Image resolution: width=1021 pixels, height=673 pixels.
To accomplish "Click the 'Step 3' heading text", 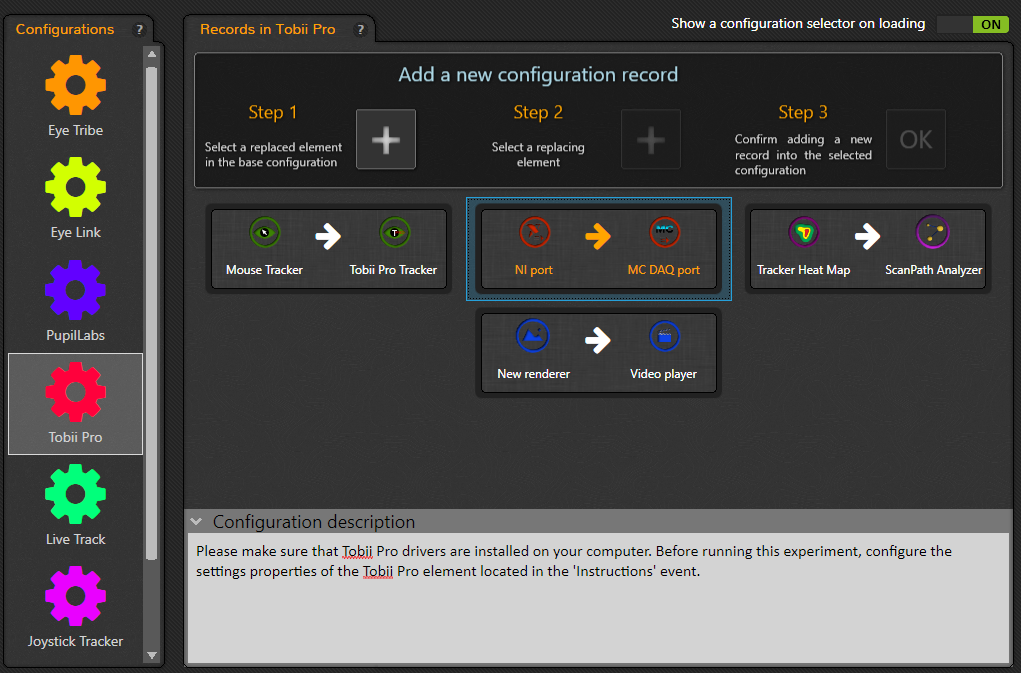I will tap(803, 113).
